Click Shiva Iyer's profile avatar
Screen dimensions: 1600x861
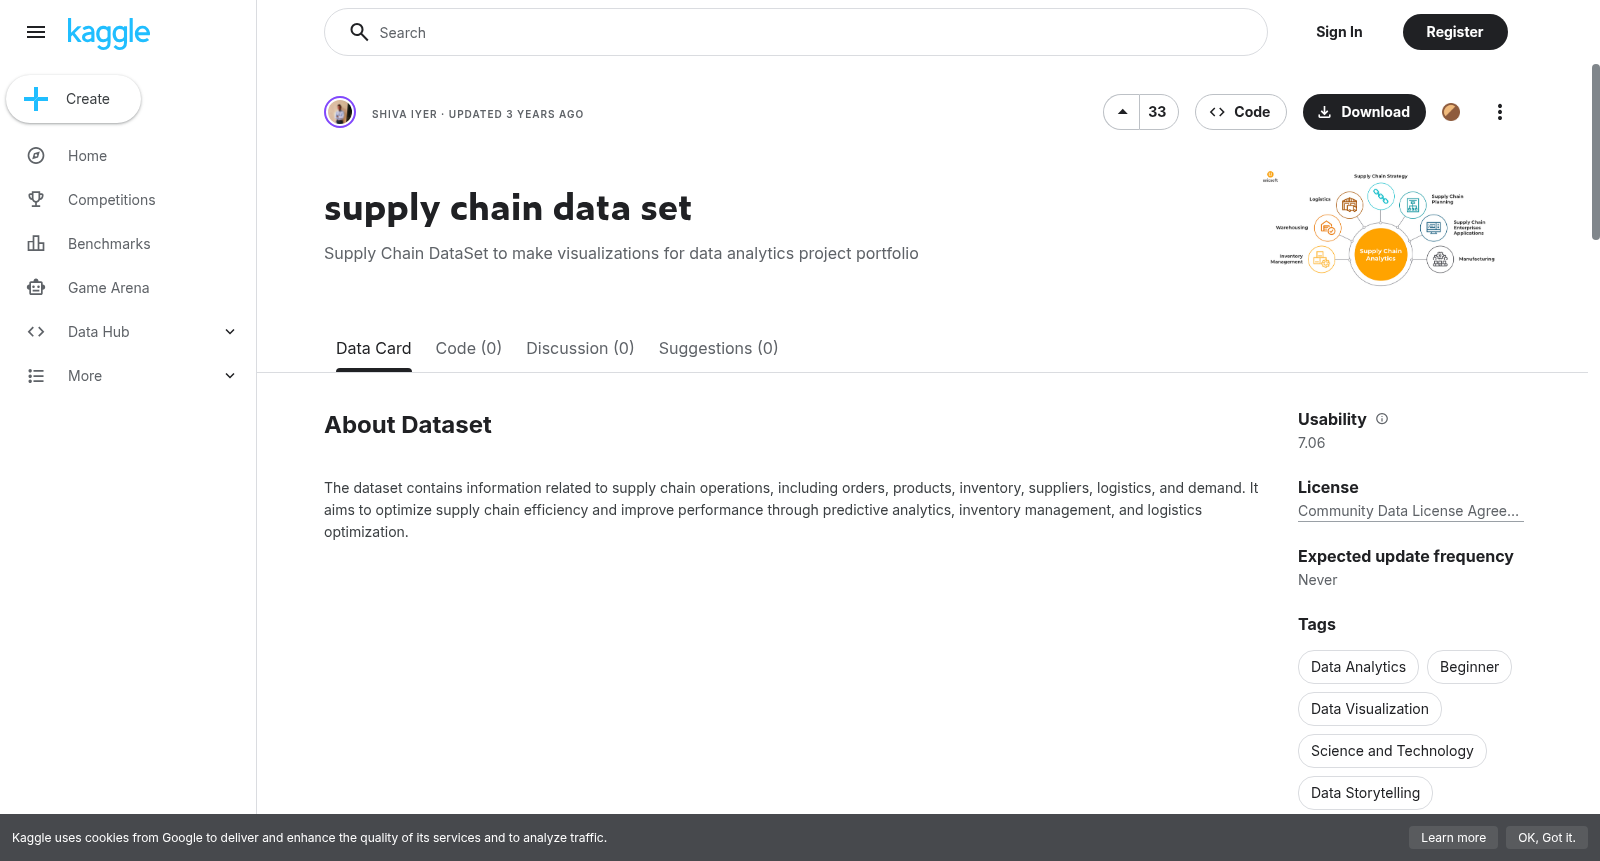pos(340,112)
